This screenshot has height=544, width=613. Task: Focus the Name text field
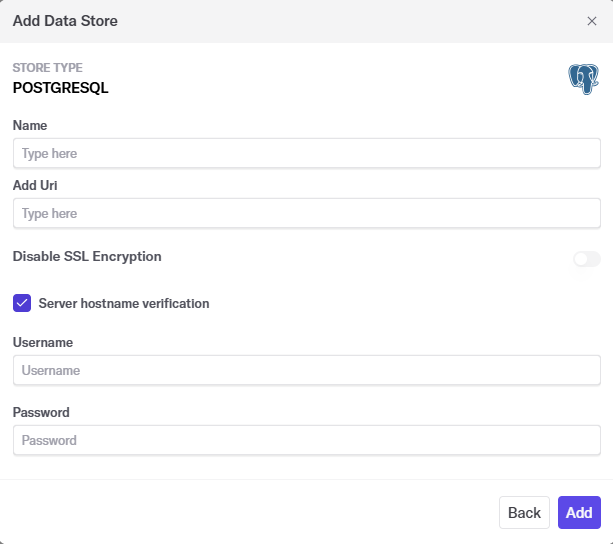pyautogui.click(x=306, y=154)
